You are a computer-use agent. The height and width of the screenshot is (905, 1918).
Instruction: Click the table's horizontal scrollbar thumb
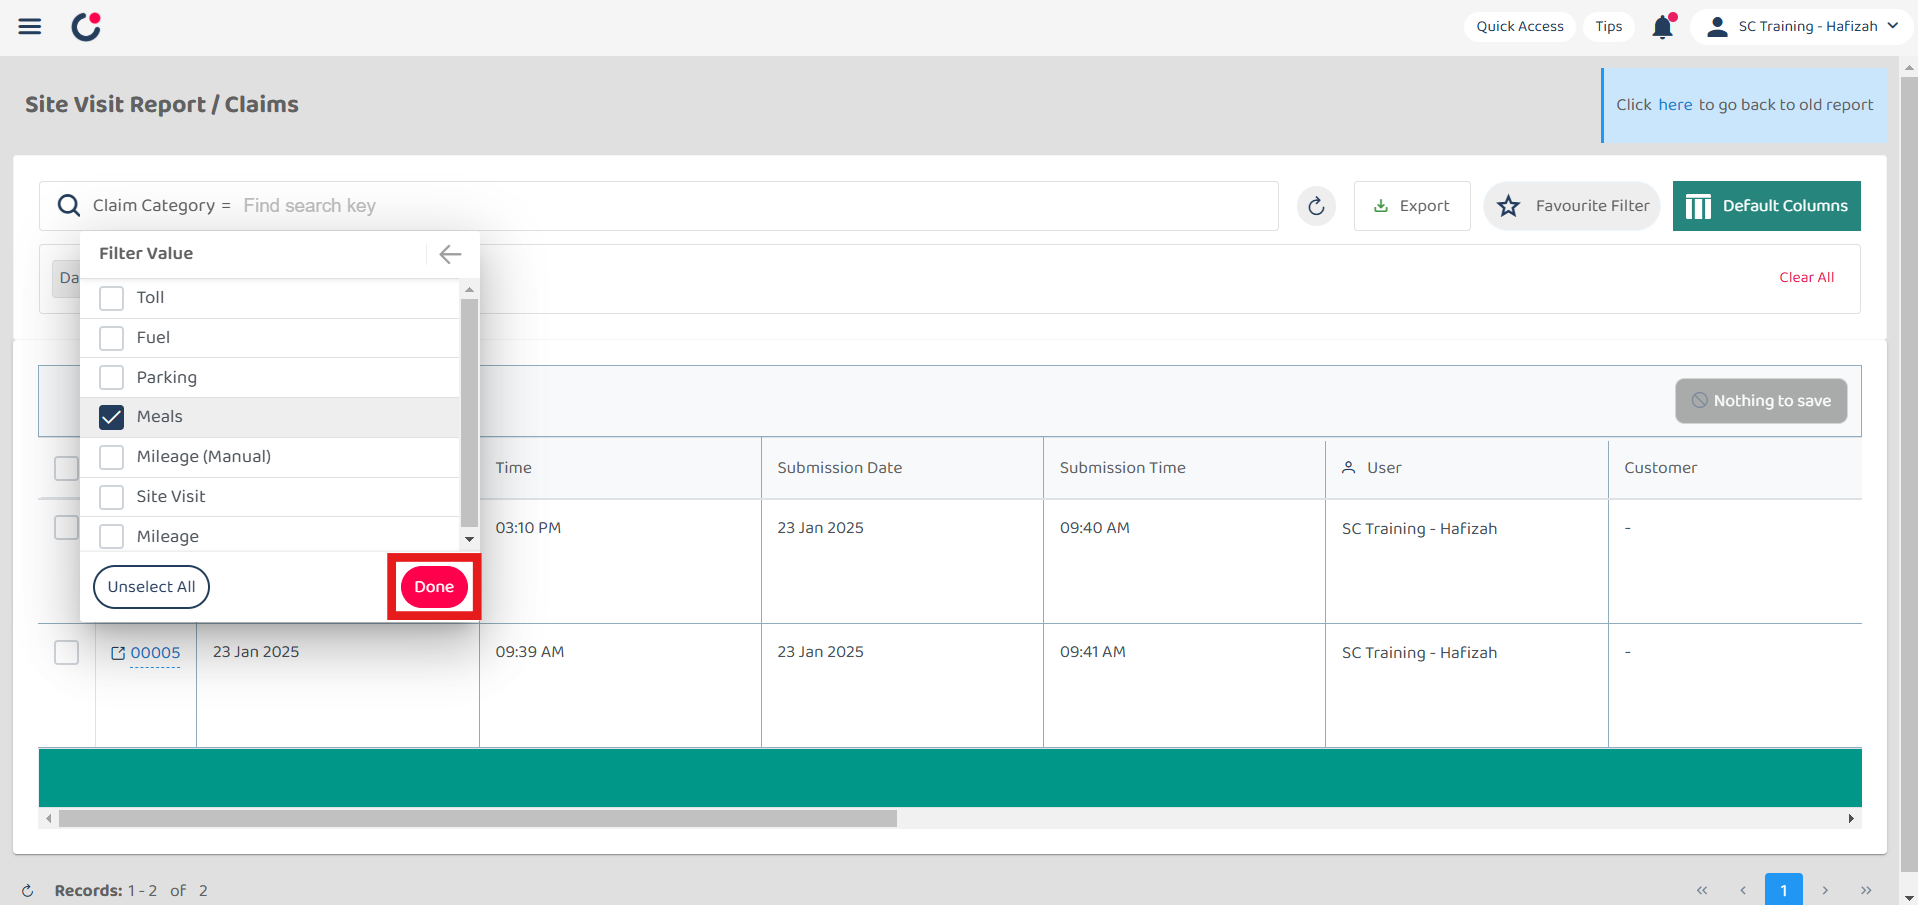(x=478, y=819)
